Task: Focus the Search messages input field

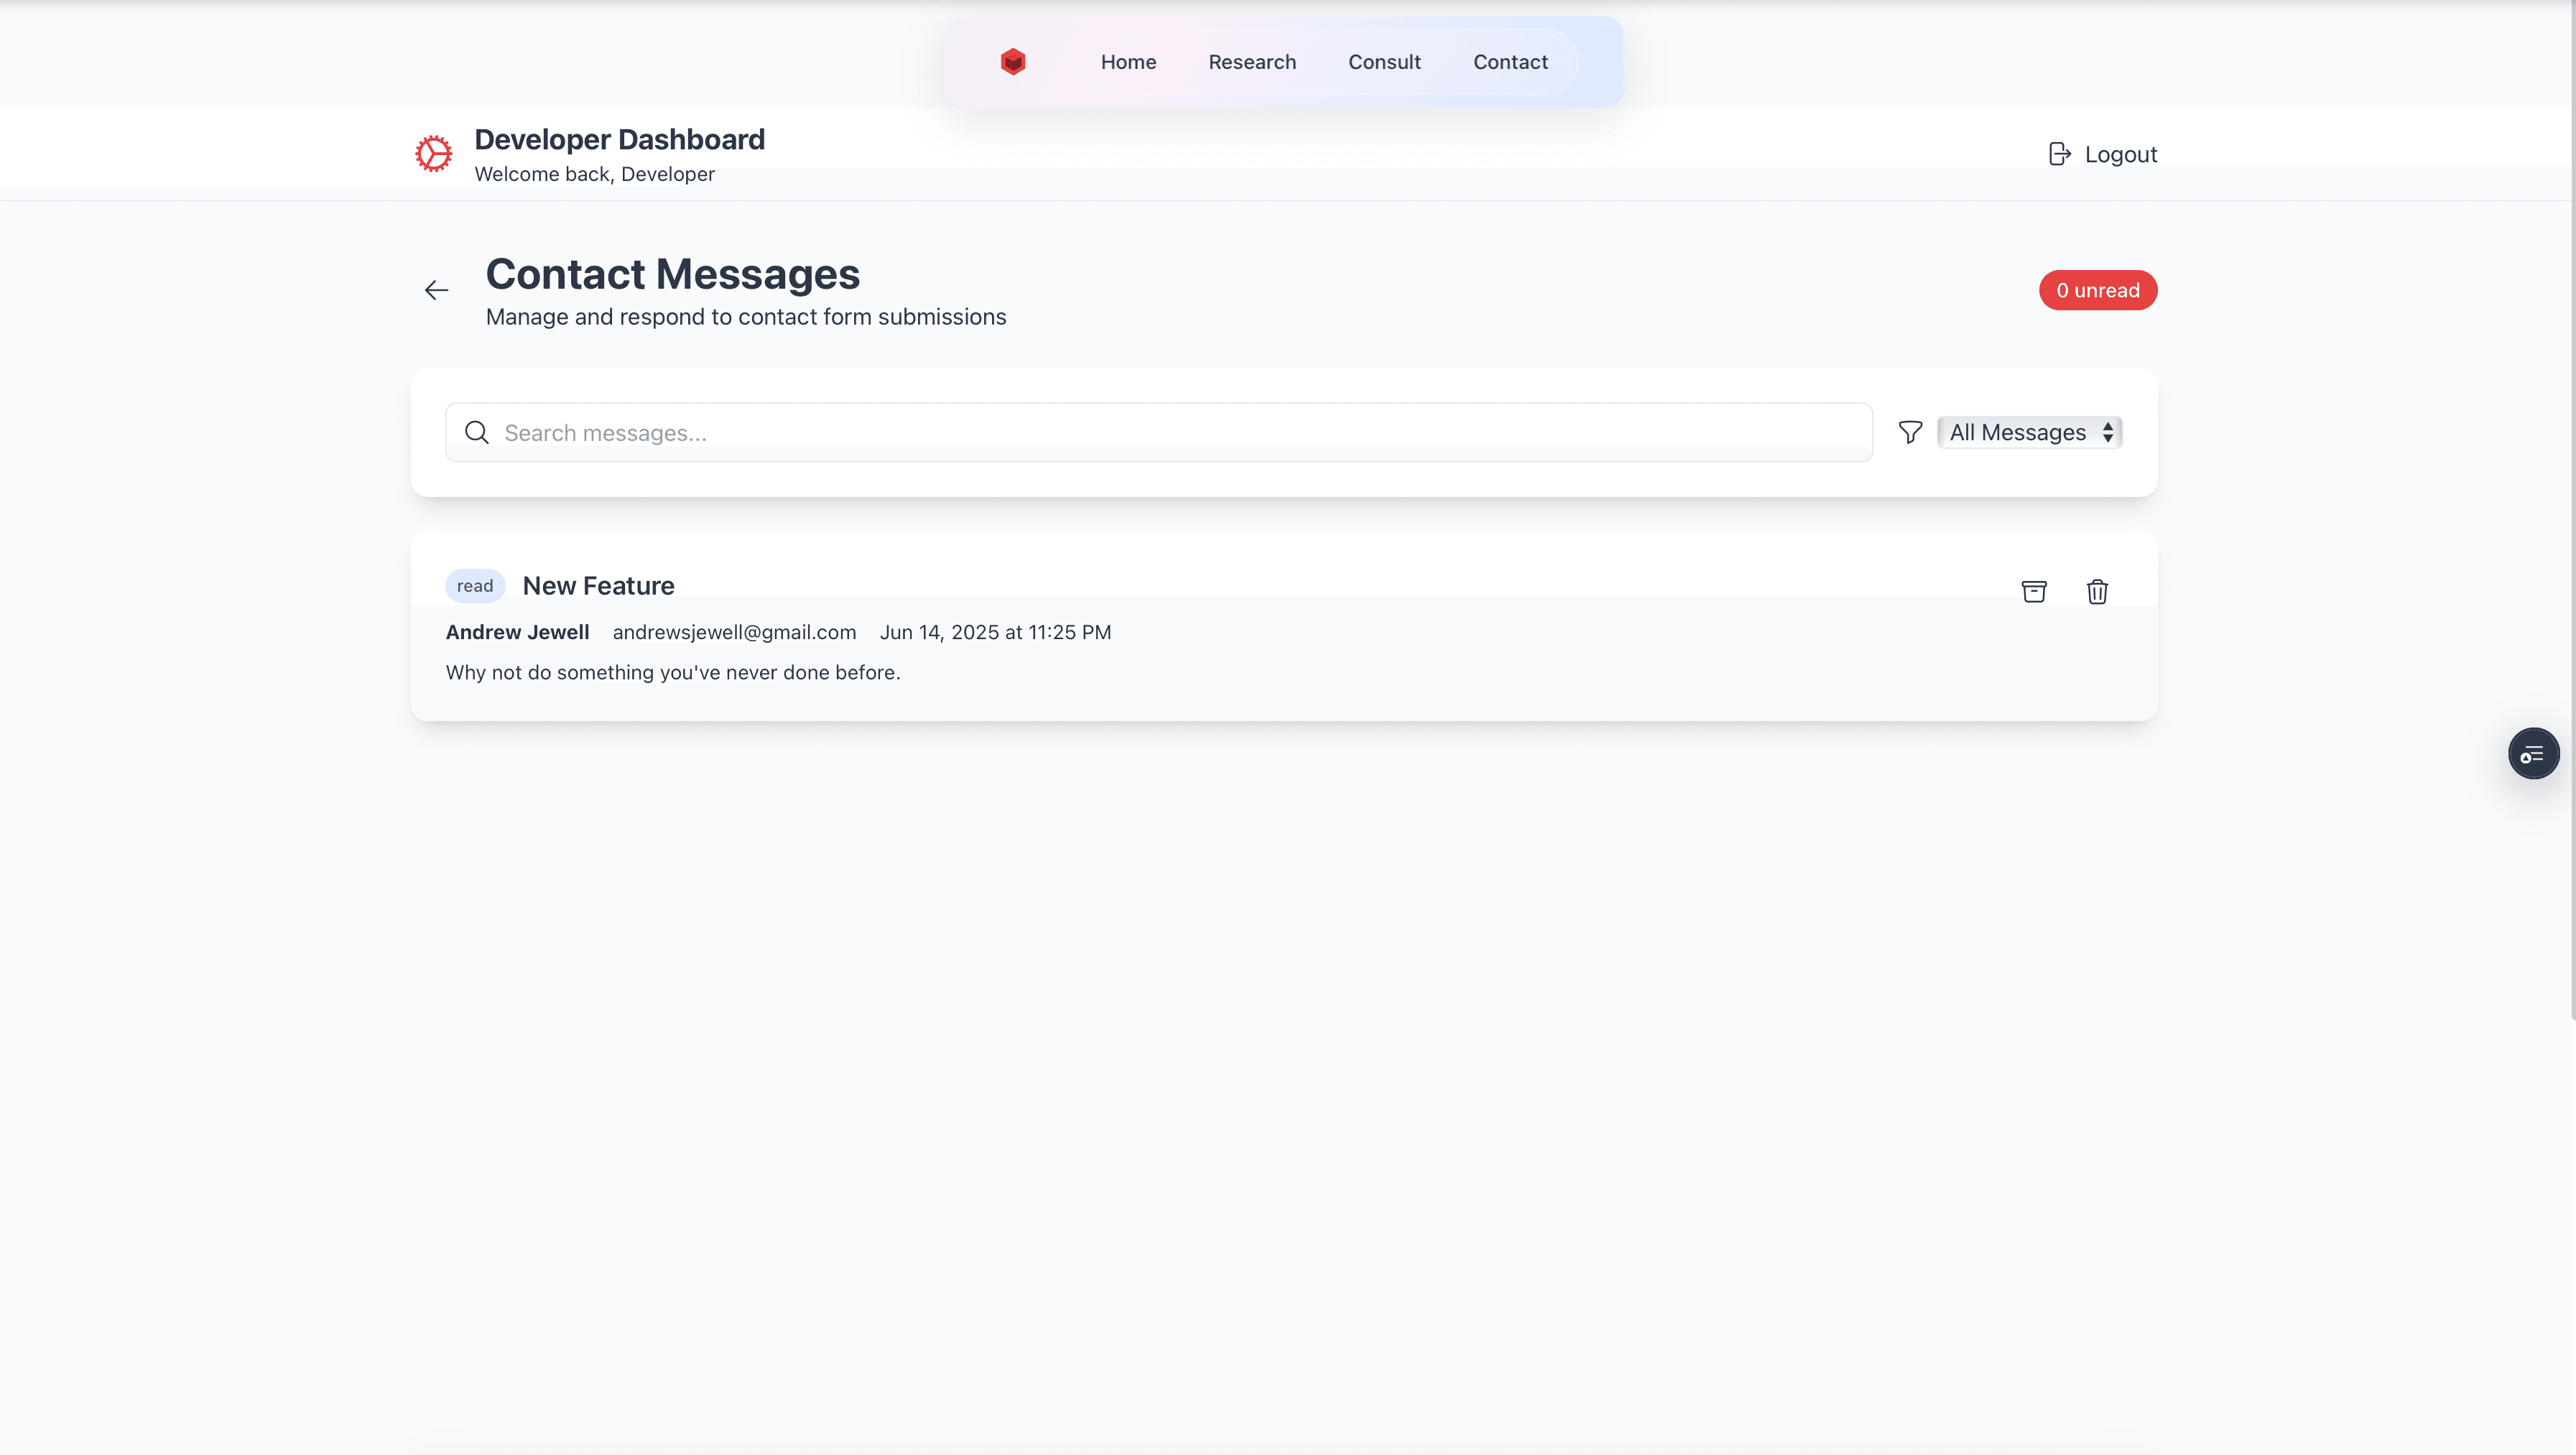Action: pyautogui.click(x=1180, y=433)
